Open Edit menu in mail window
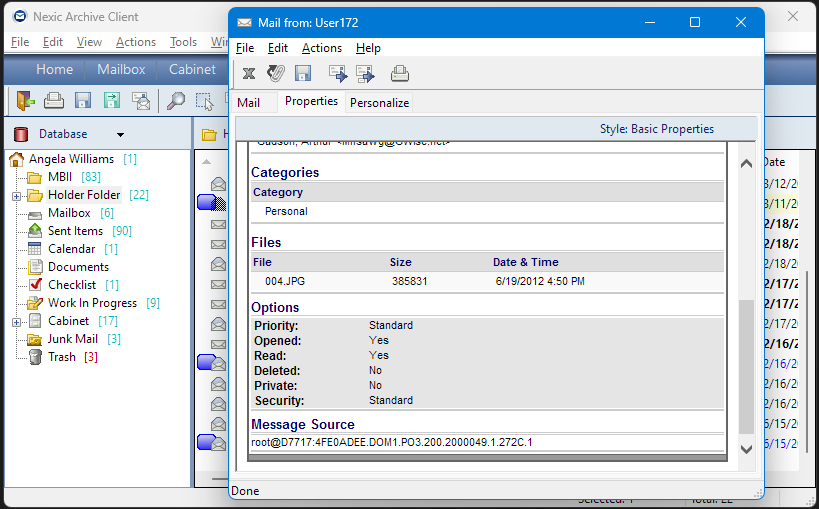This screenshot has height=509, width=819. click(x=277, y=48)
